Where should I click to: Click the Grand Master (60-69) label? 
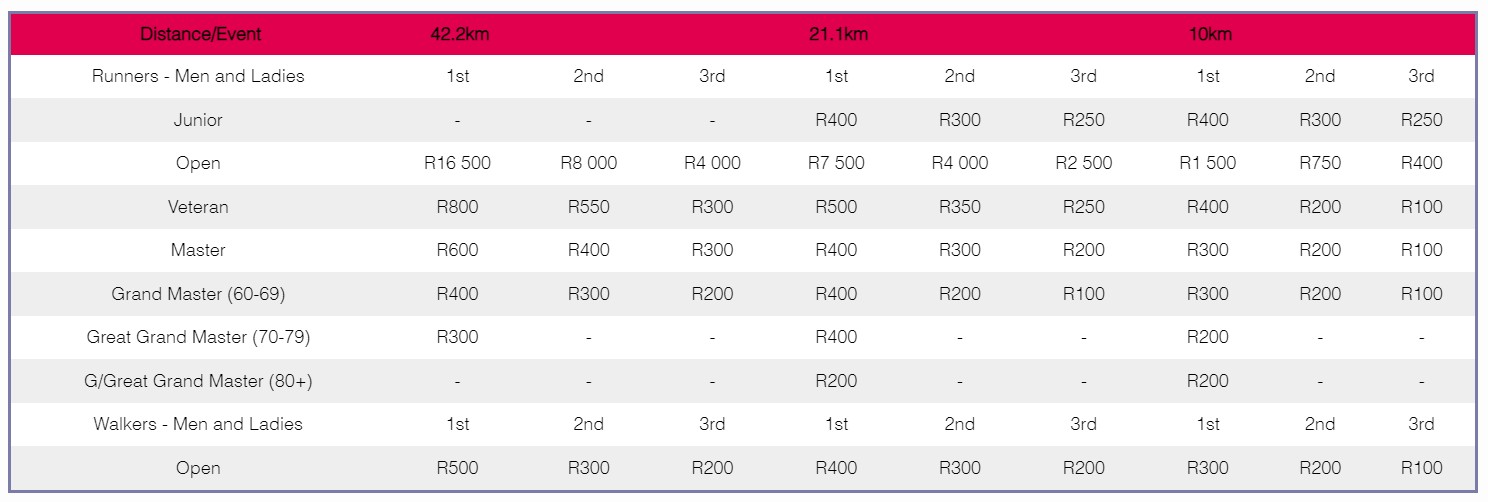tap(198, 294)
